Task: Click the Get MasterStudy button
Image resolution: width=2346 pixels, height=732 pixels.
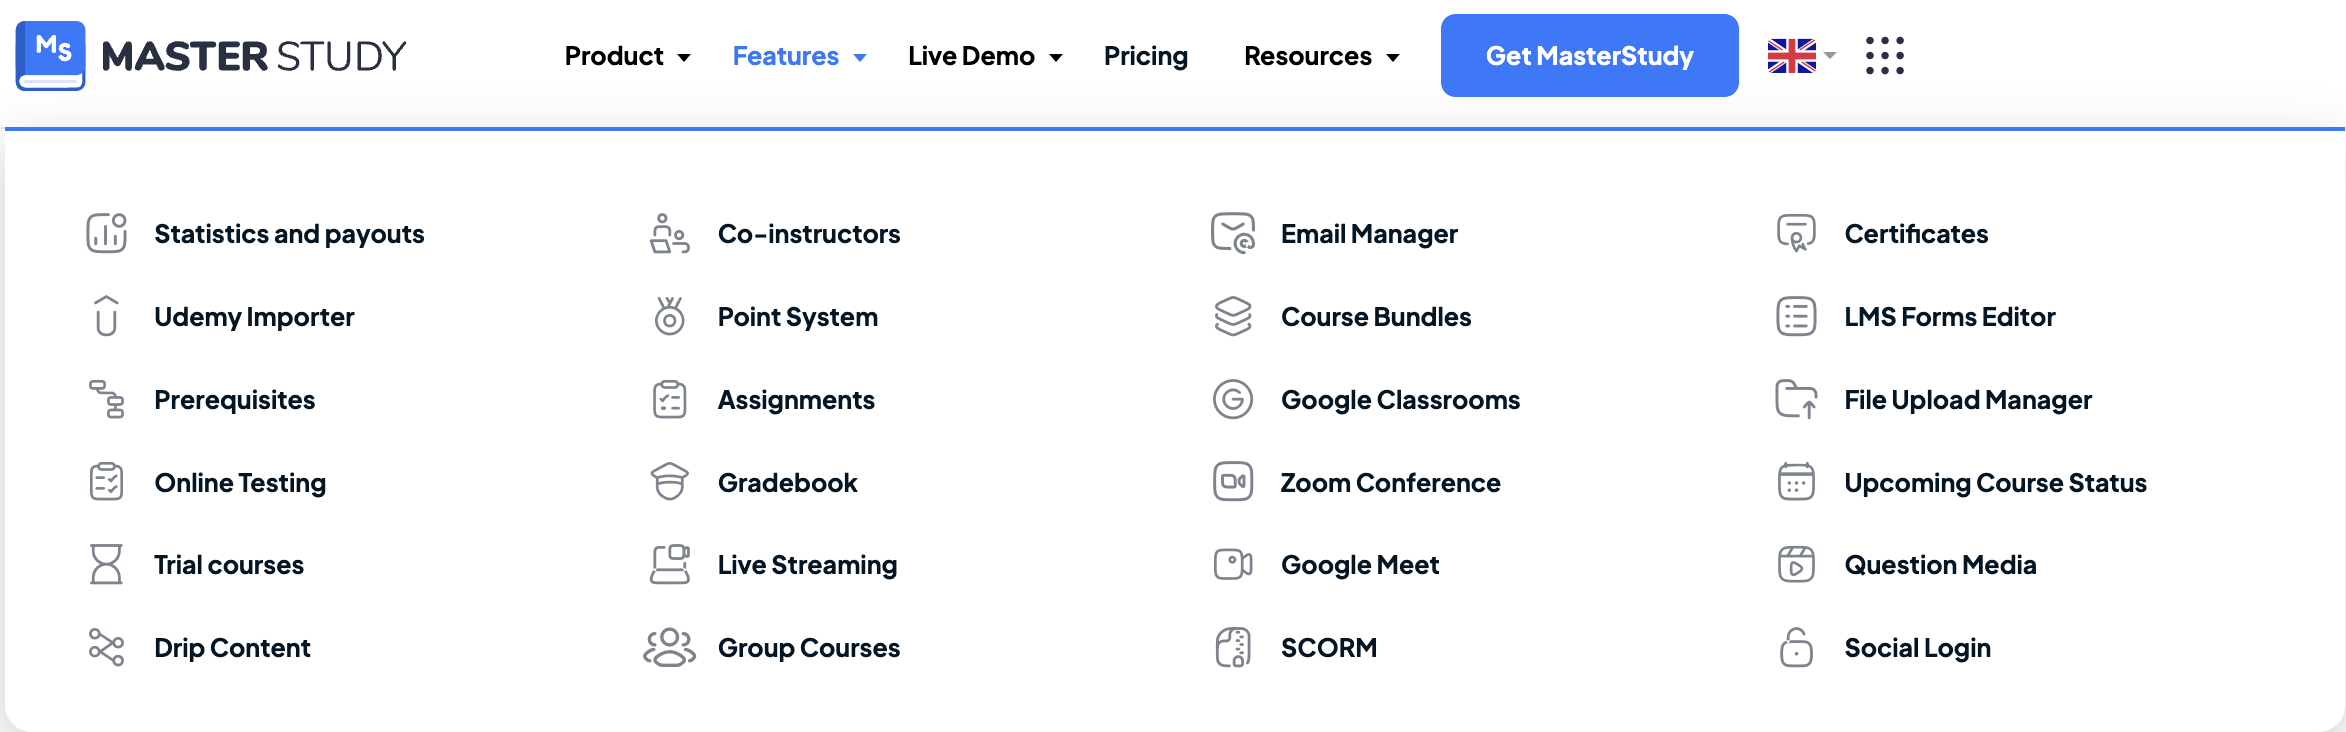Action: click(x=1589, y=56)
